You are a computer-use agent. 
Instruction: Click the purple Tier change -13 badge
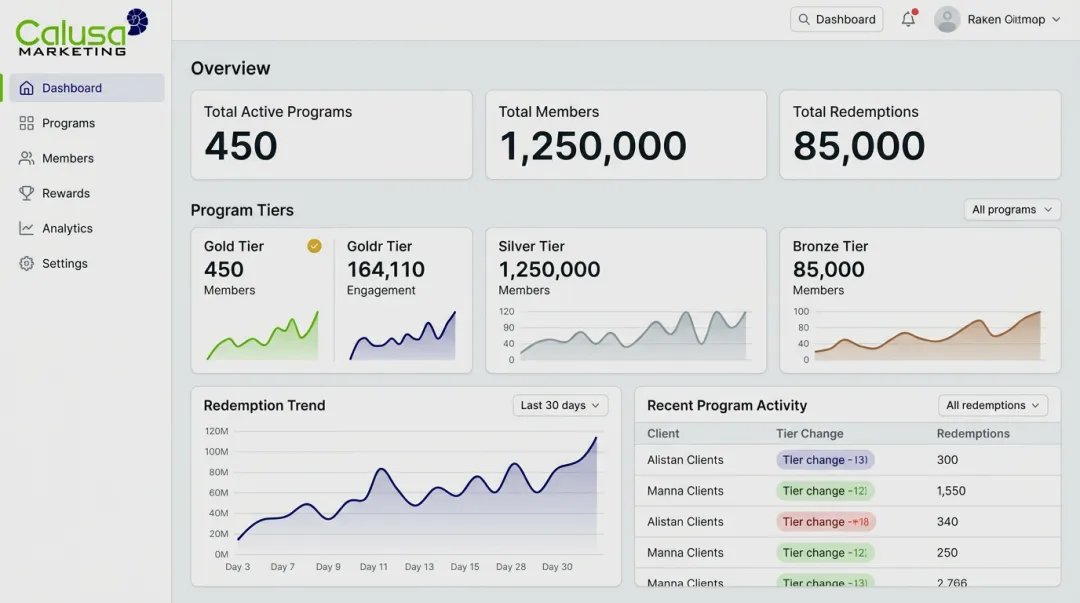(825, 460)
